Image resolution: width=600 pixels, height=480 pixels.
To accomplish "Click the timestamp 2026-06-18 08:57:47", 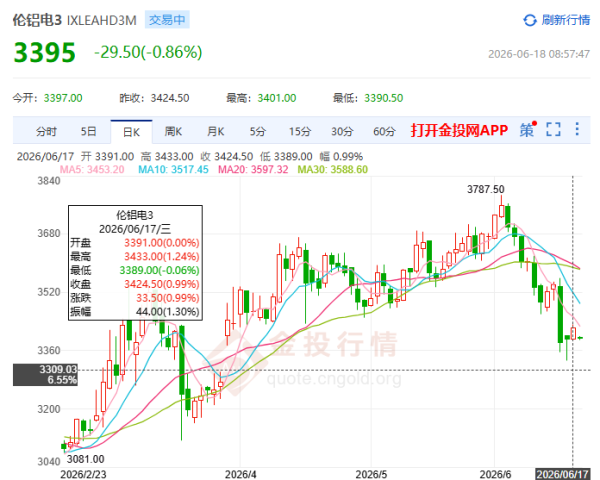I will (x=539, y=54).
